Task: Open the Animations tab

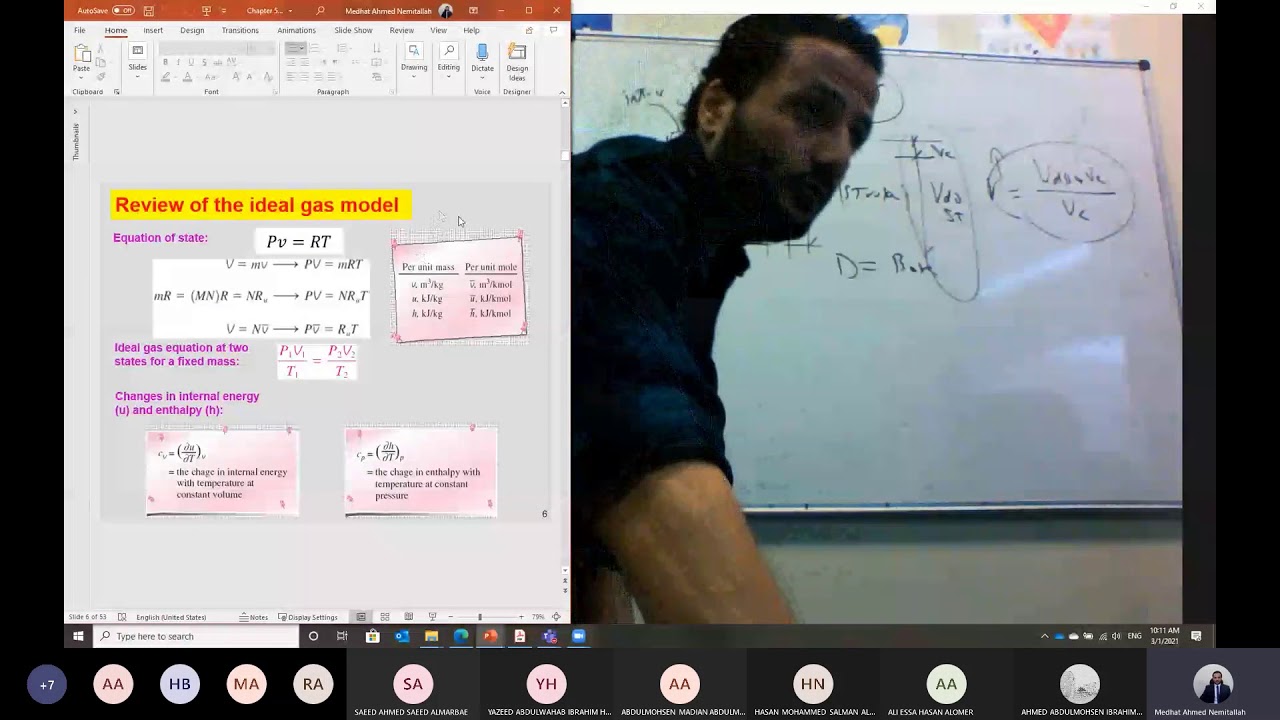Action: pyautogui.click(x=296, y=30)
